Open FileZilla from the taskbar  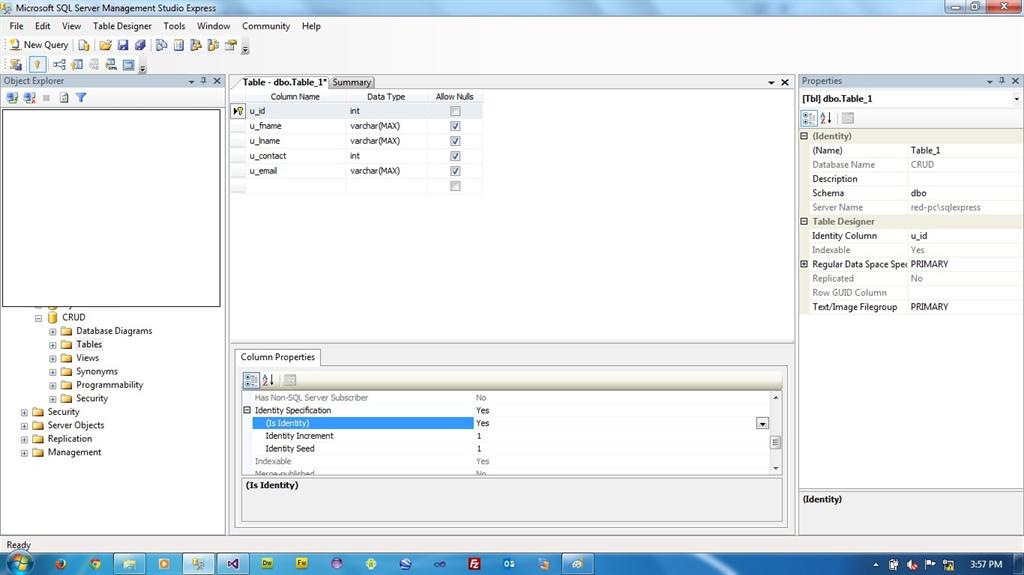coord(475,564)
